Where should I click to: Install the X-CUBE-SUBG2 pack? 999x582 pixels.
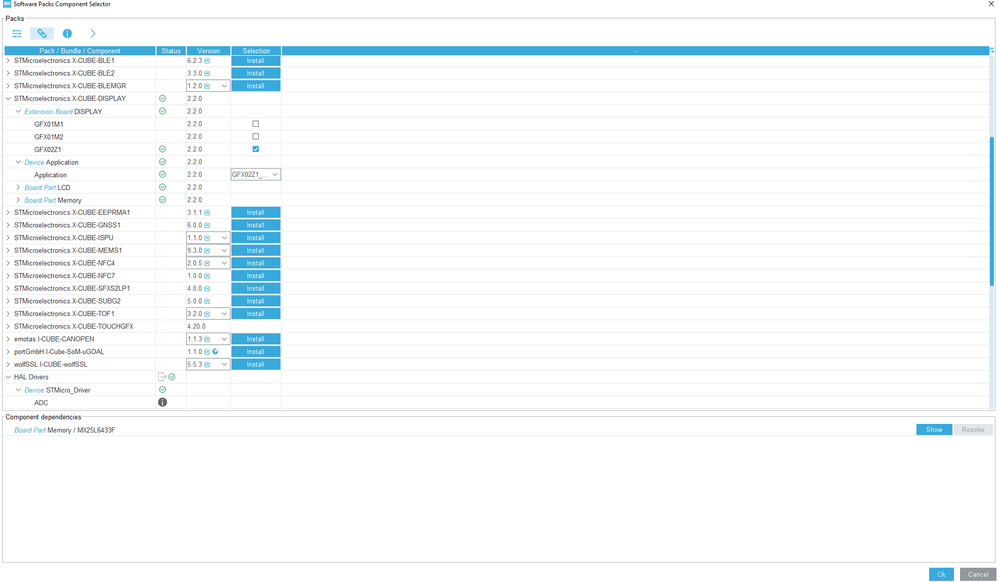[x=255, y=302]
